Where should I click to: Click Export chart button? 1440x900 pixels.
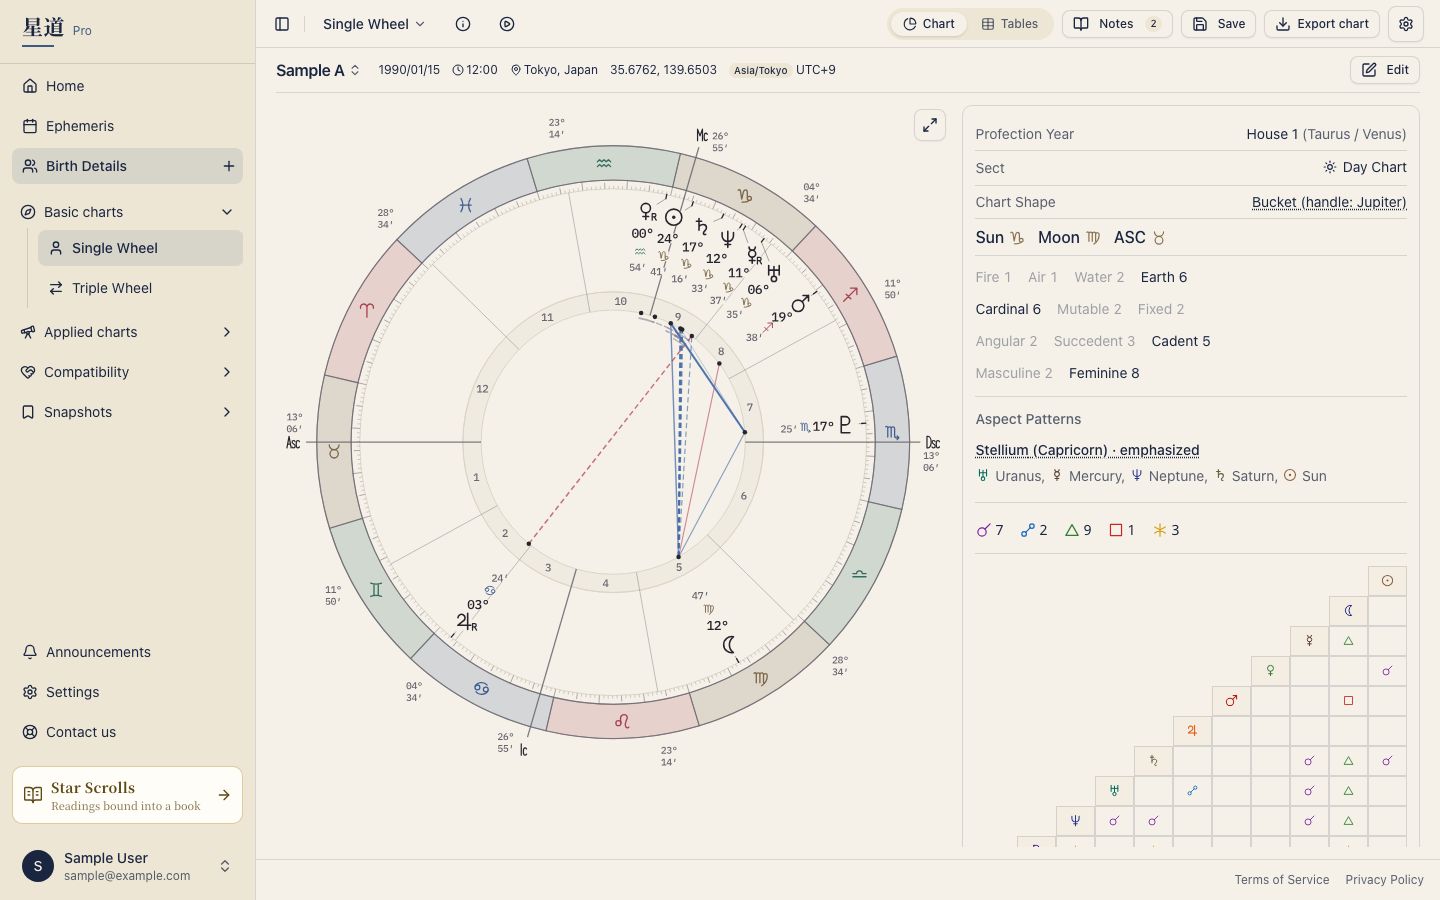[x=1322, y=24]
